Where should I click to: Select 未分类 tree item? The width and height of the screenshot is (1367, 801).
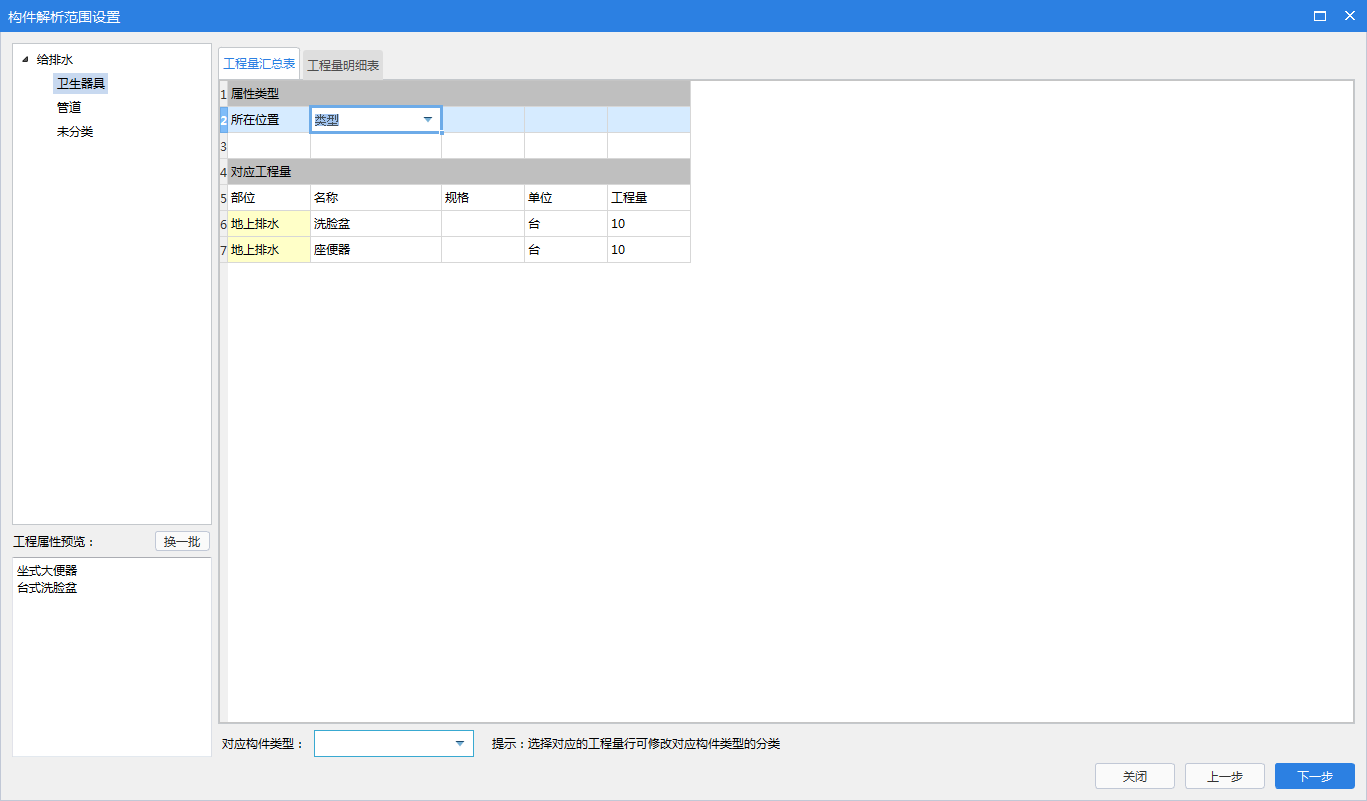75,132
